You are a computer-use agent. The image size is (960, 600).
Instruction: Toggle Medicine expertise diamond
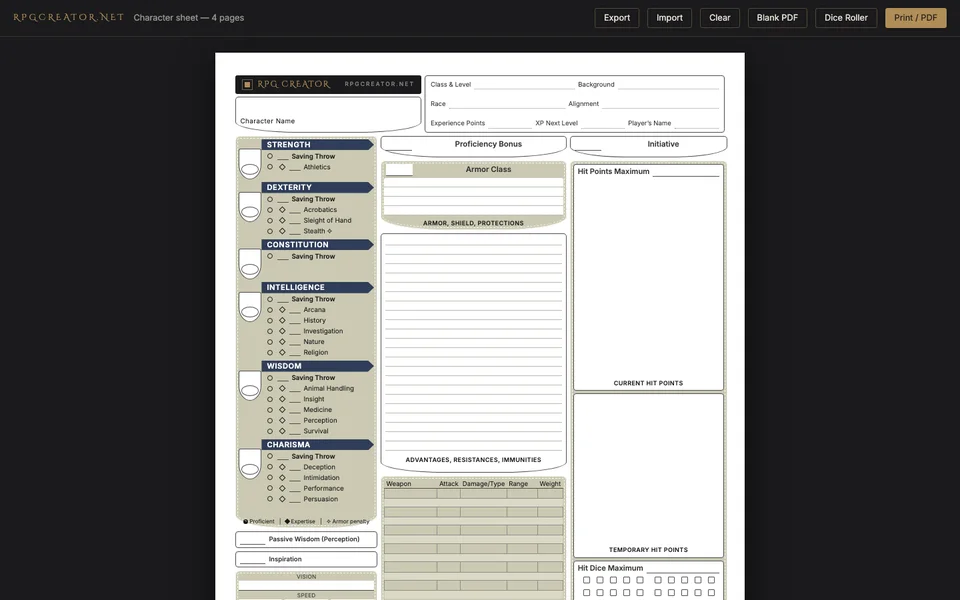click(282, 410)
